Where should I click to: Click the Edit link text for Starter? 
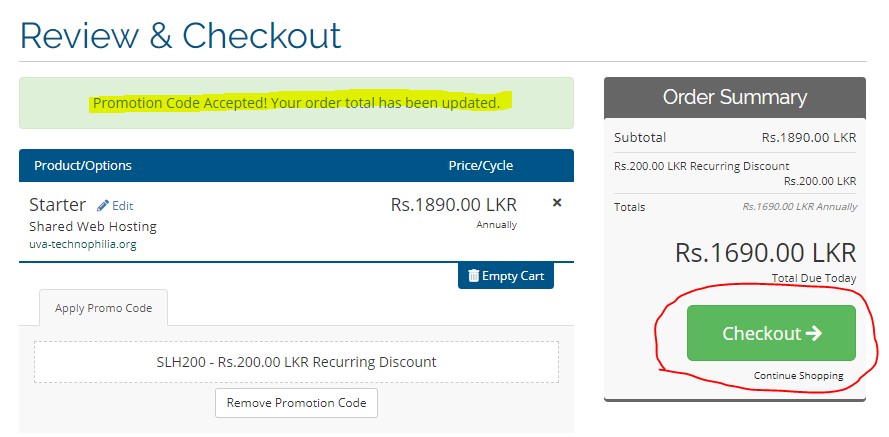[x=122, y=206]
